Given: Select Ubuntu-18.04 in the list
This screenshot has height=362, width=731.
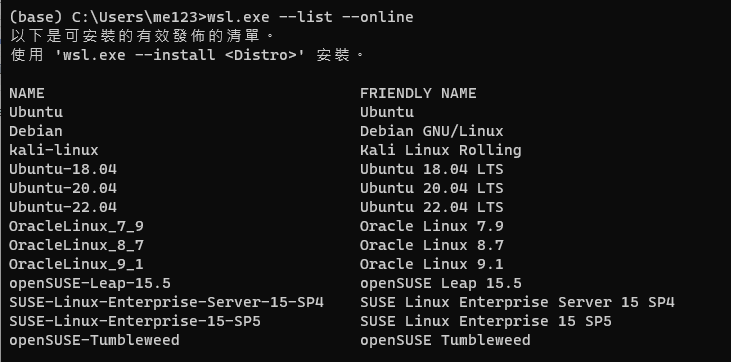Looking at the screenshot, I should click(63, 169).
